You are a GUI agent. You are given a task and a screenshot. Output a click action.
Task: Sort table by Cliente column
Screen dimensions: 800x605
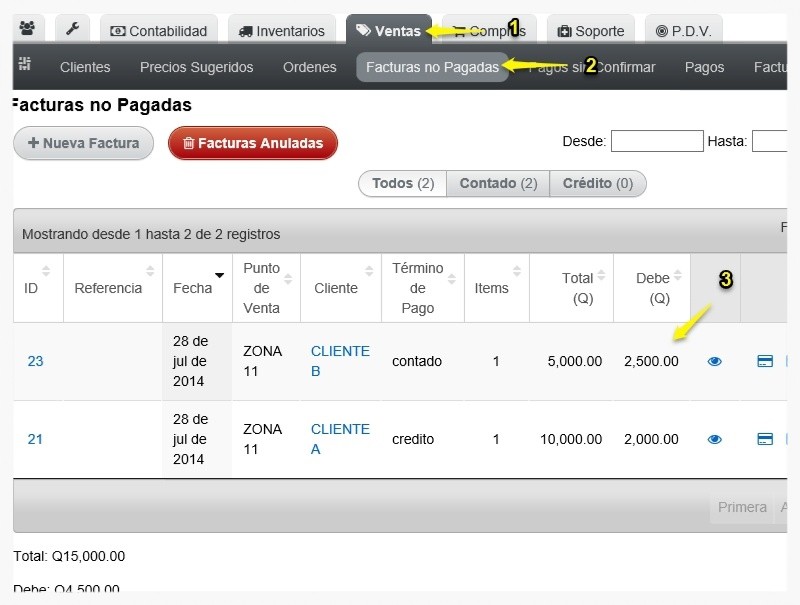coord(341,288)
